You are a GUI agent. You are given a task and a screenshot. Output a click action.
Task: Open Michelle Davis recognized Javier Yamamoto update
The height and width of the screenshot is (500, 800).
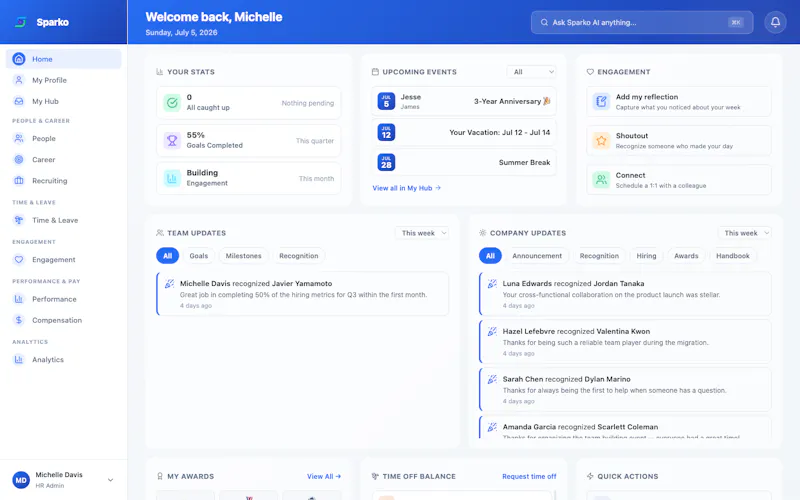click(x=303, y=294)
